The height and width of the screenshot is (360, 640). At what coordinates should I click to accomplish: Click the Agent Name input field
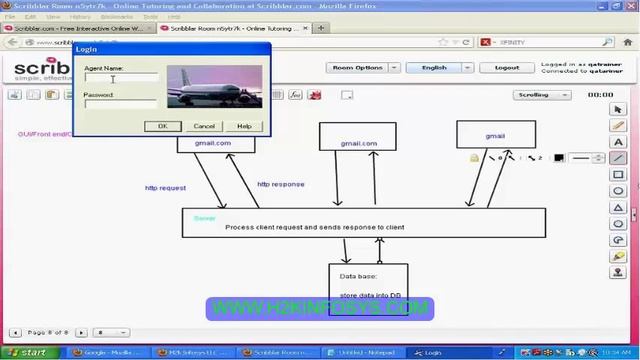pyautogui.click(x=121, y=78)
